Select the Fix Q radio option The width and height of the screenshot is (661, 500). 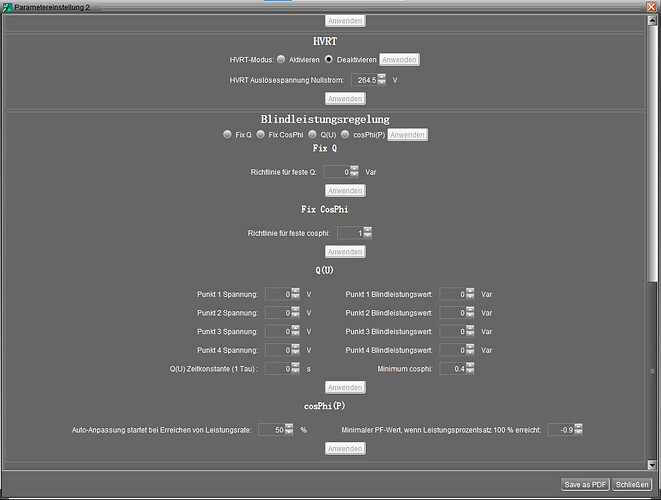point(227,134)
